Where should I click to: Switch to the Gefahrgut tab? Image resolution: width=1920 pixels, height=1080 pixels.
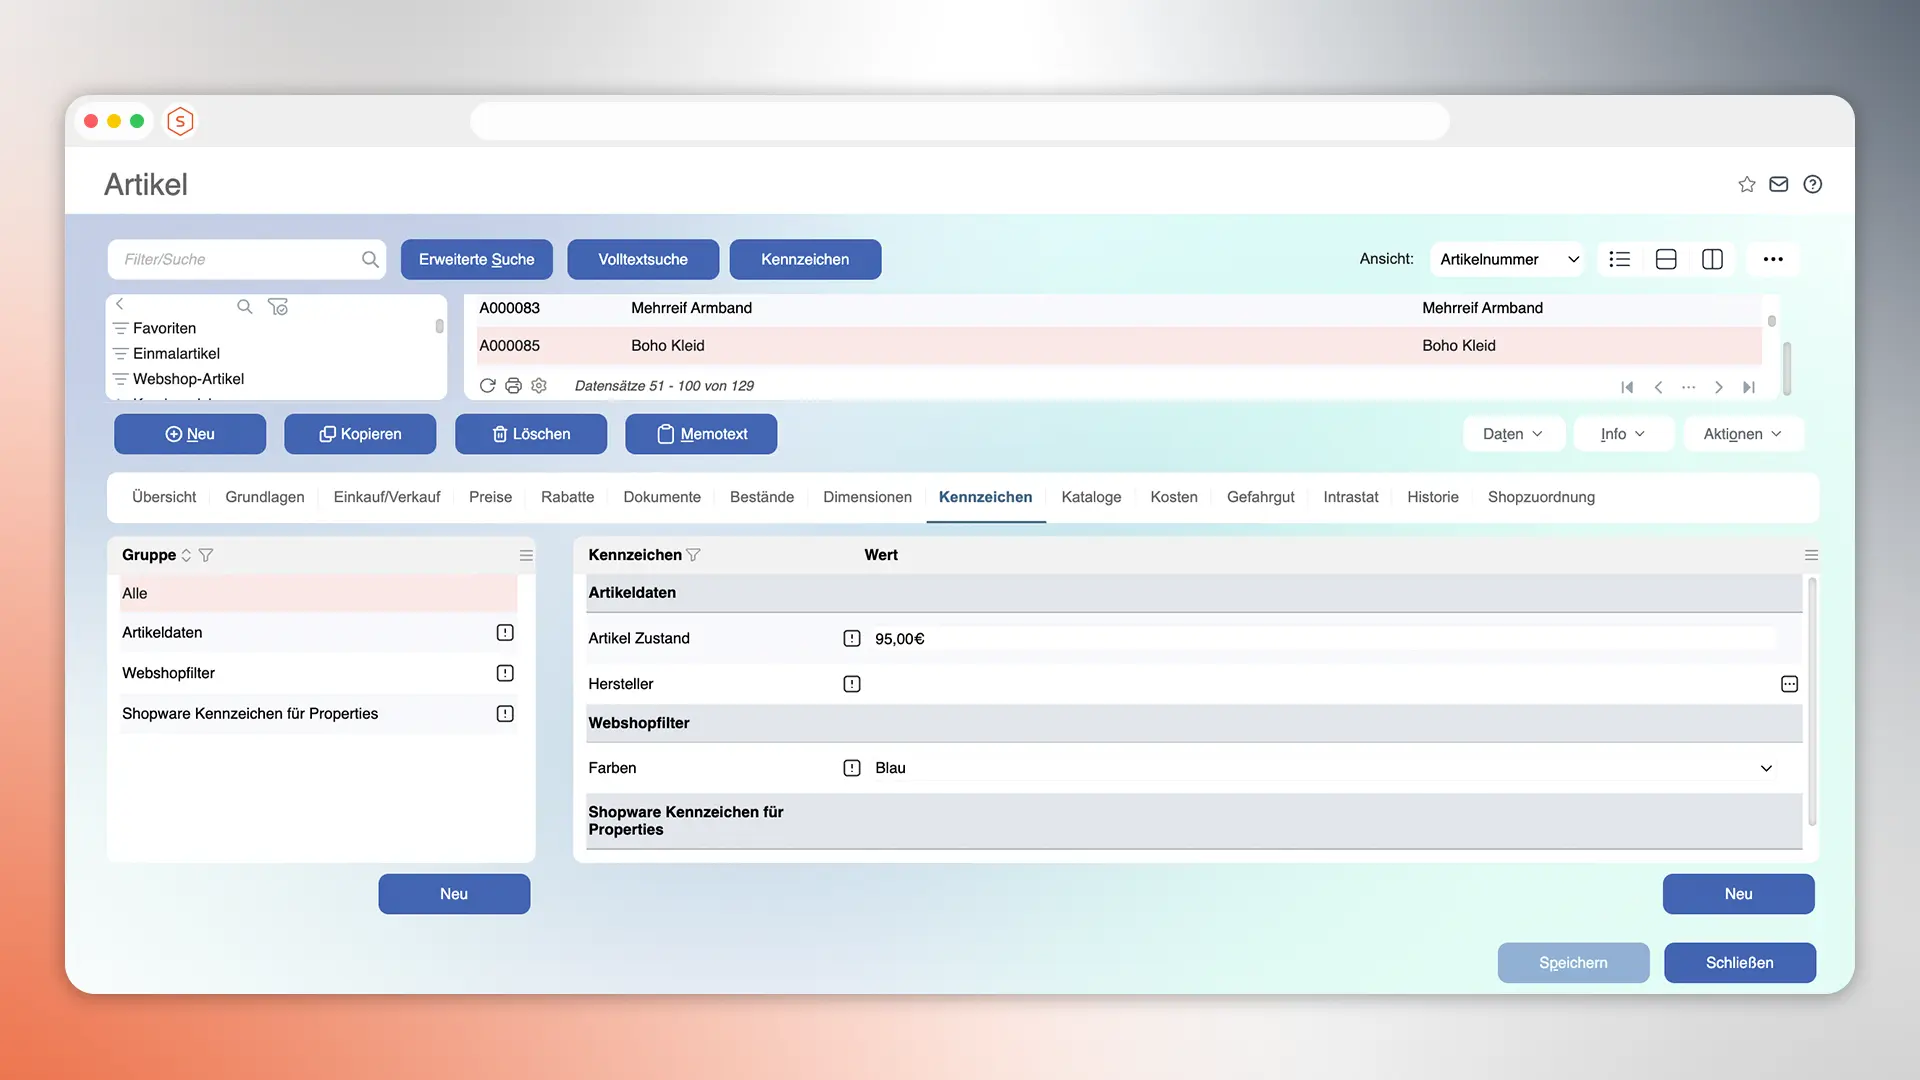(1260, 497)
